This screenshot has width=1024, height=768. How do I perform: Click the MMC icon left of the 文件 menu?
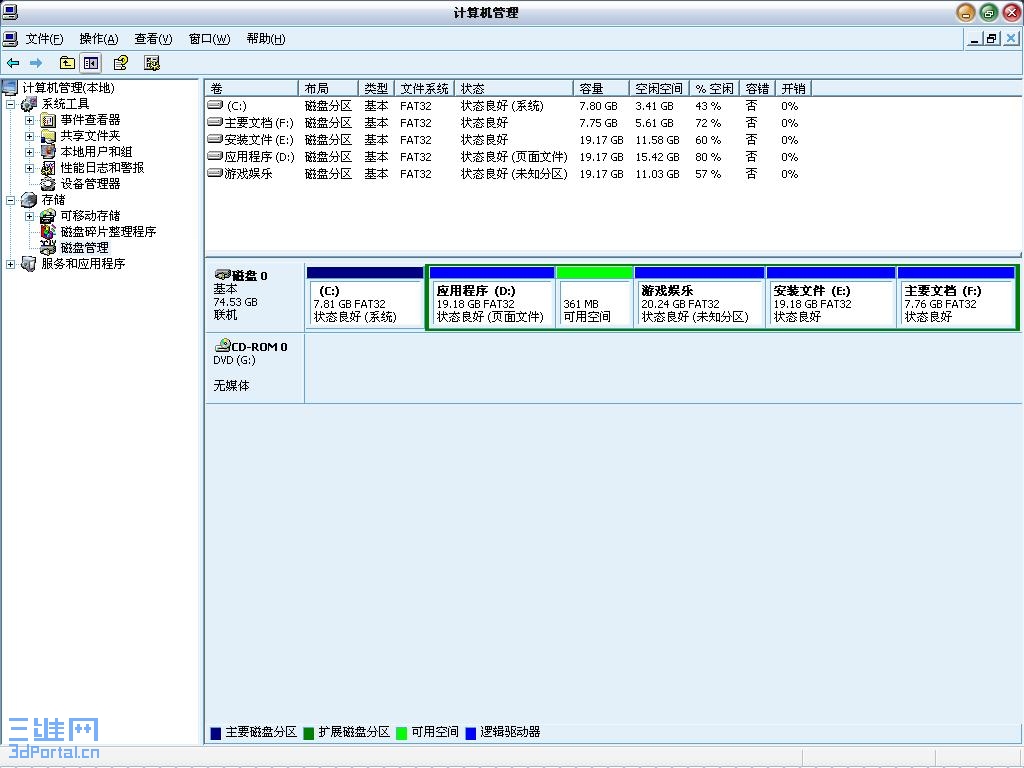click(x=10, y=39)
